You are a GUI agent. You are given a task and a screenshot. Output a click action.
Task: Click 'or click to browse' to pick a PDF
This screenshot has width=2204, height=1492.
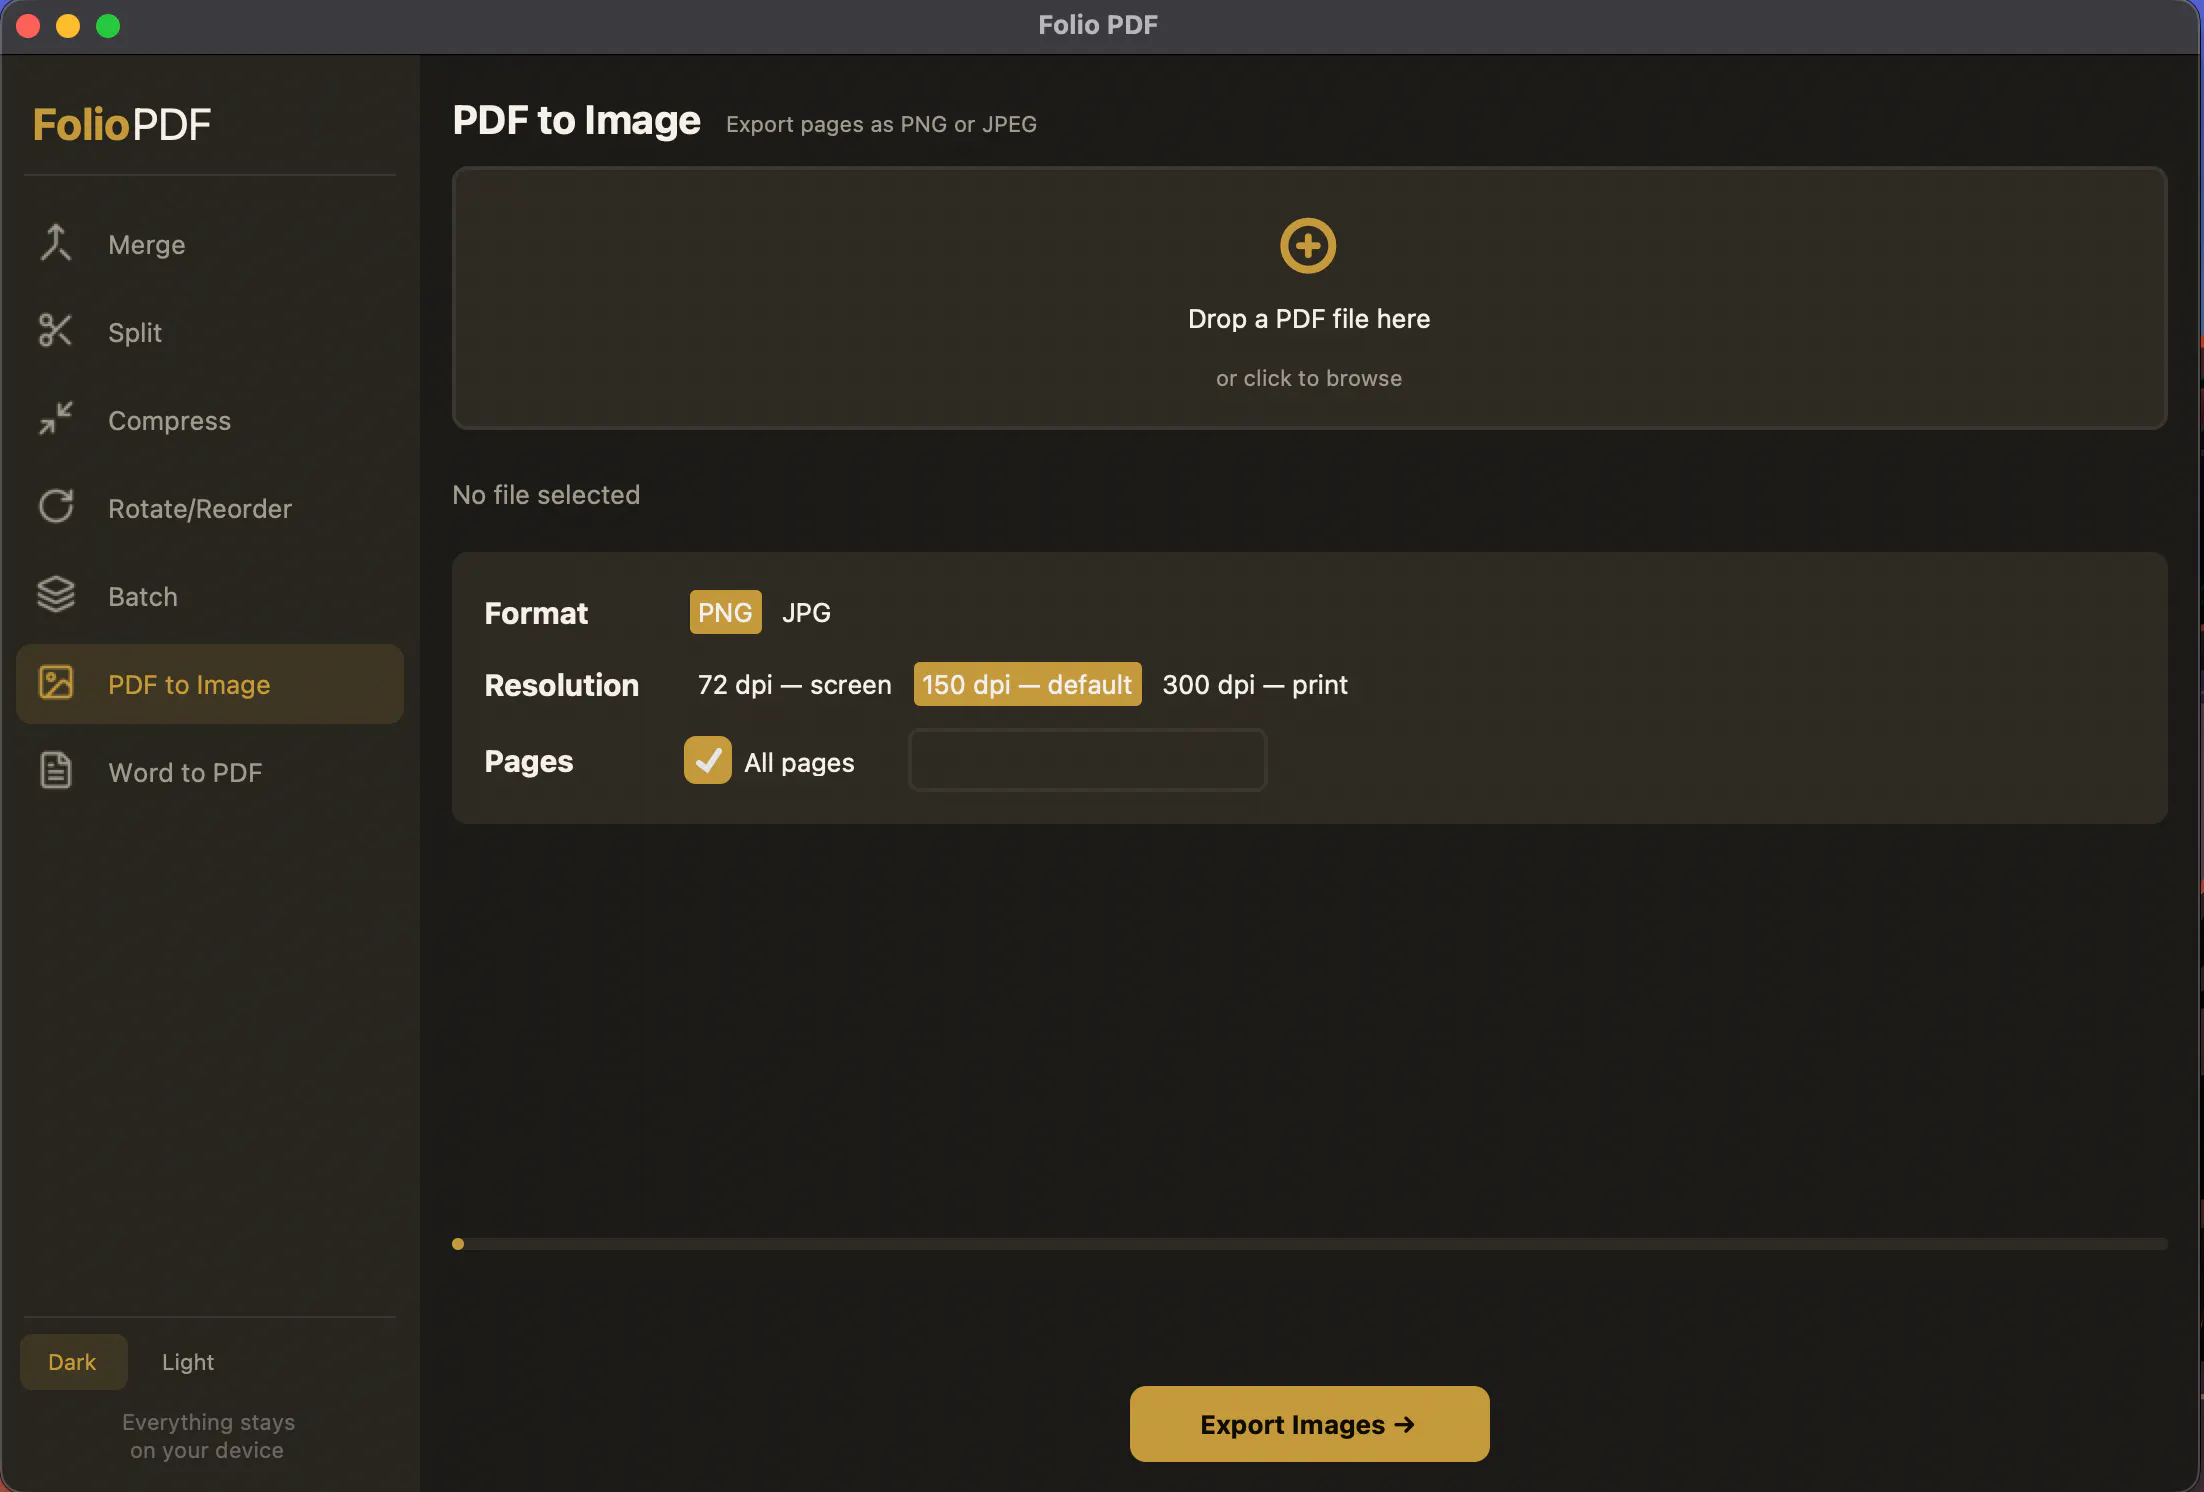(x=1309, y=378)
